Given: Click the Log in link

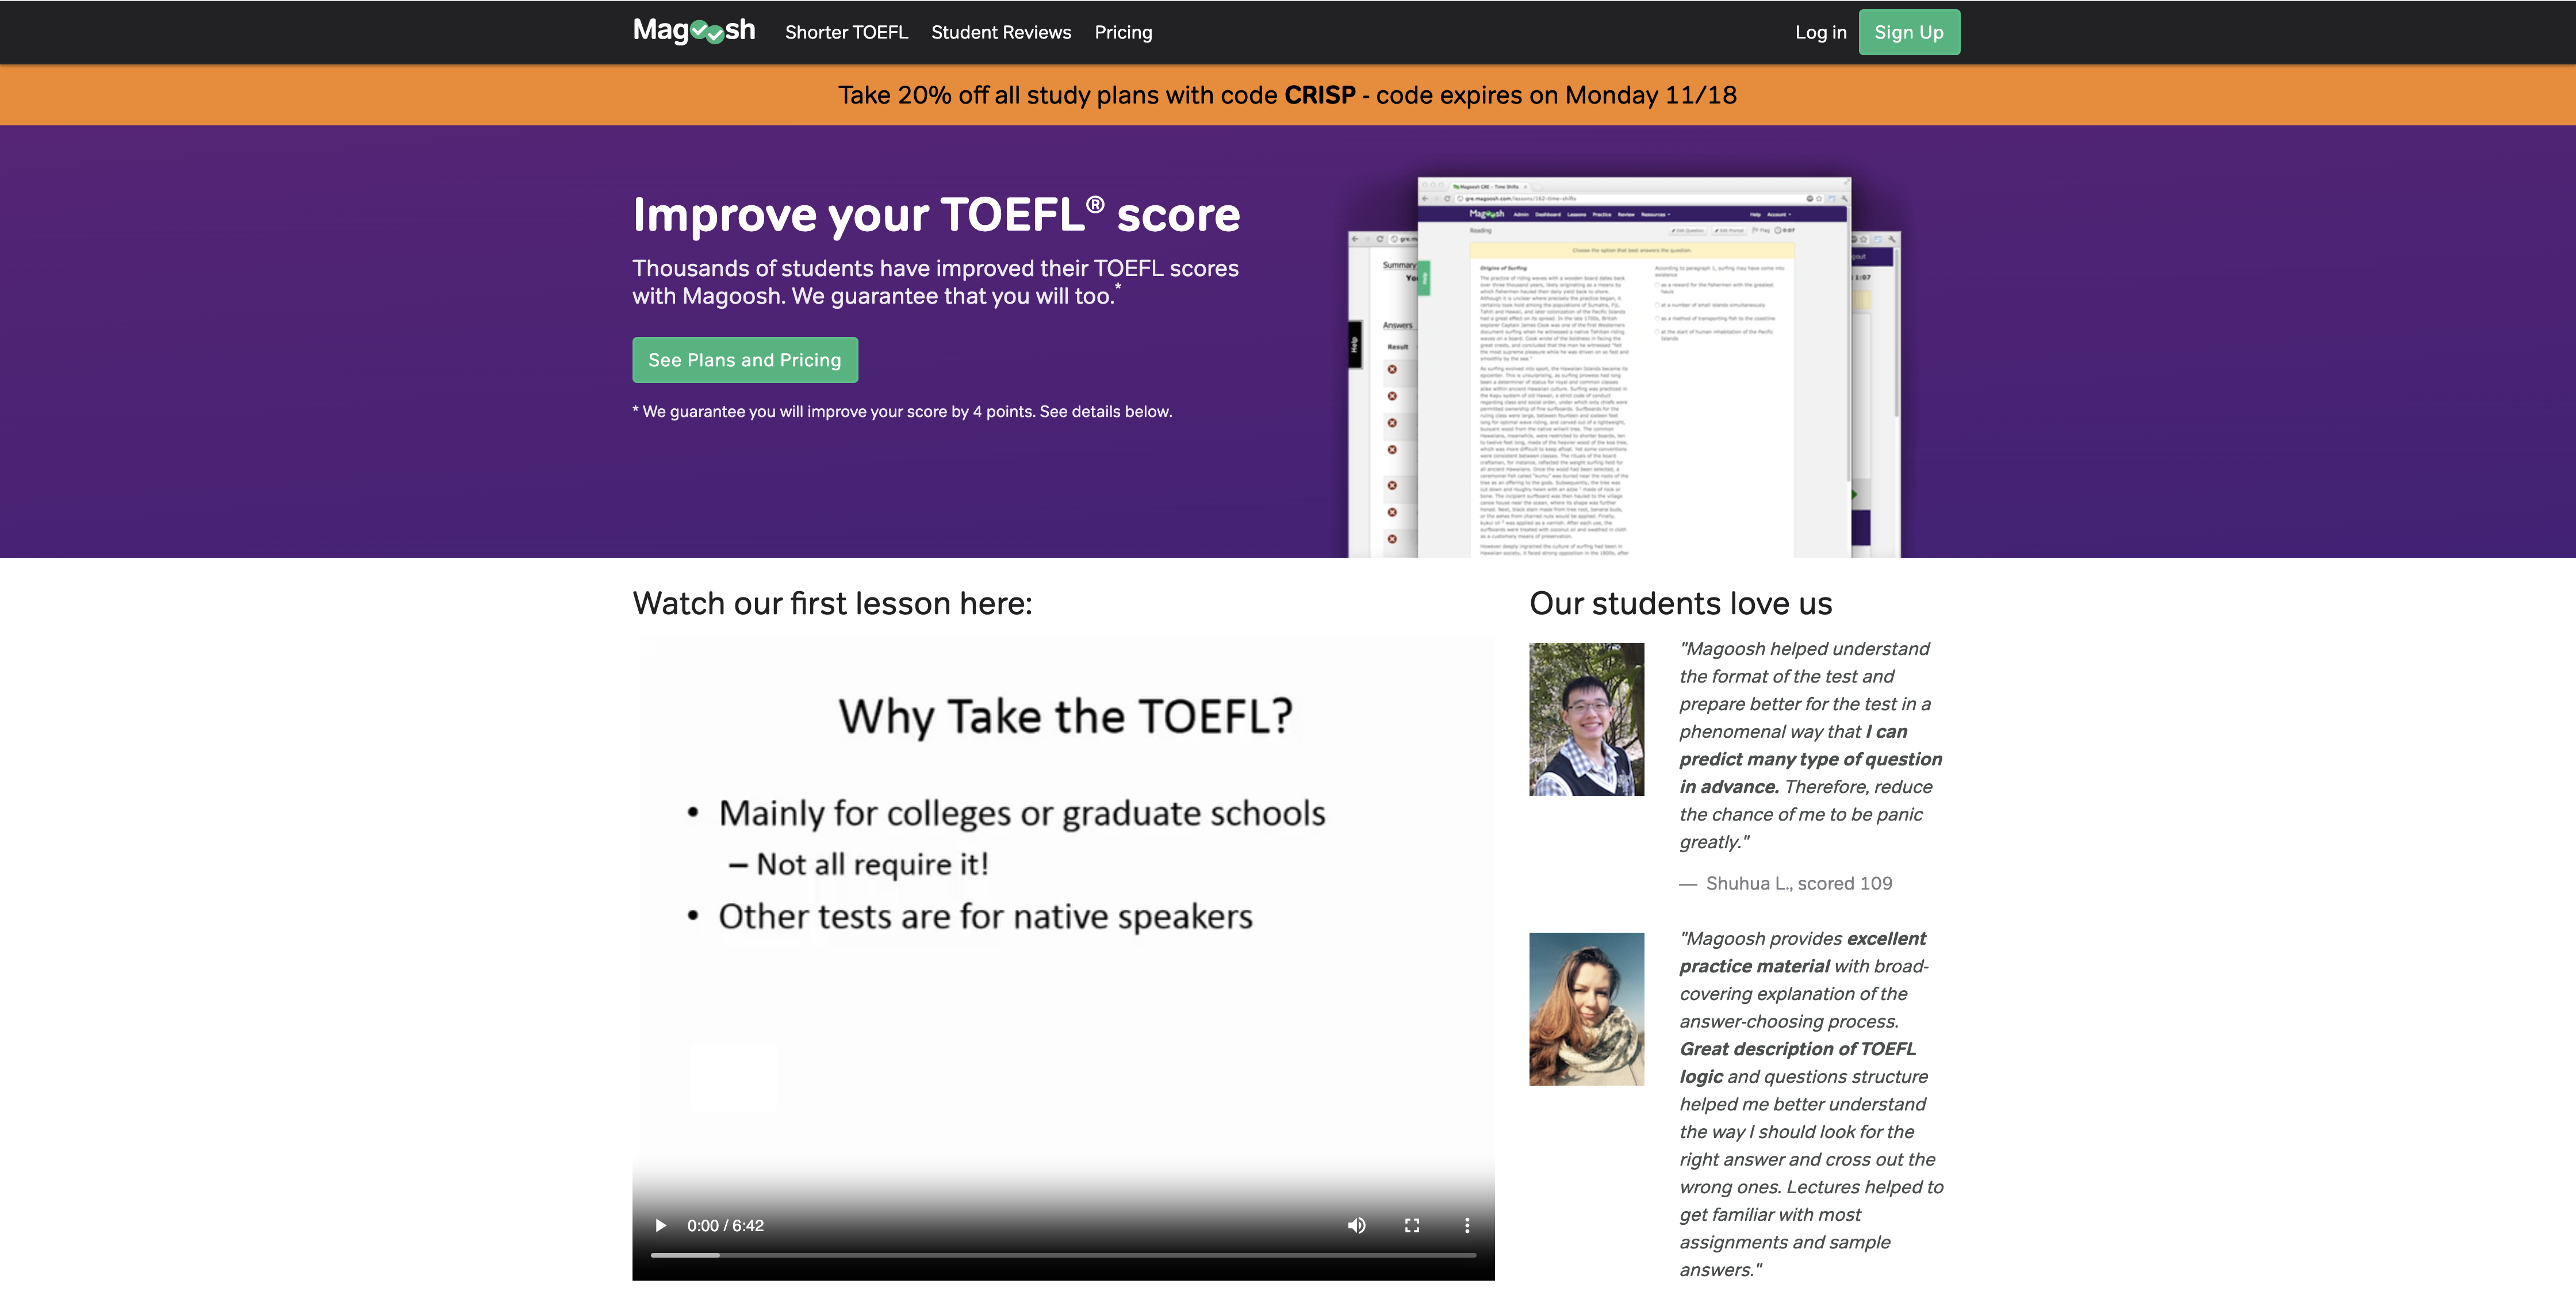Looking at the screenshot, I should point(1820,32).
